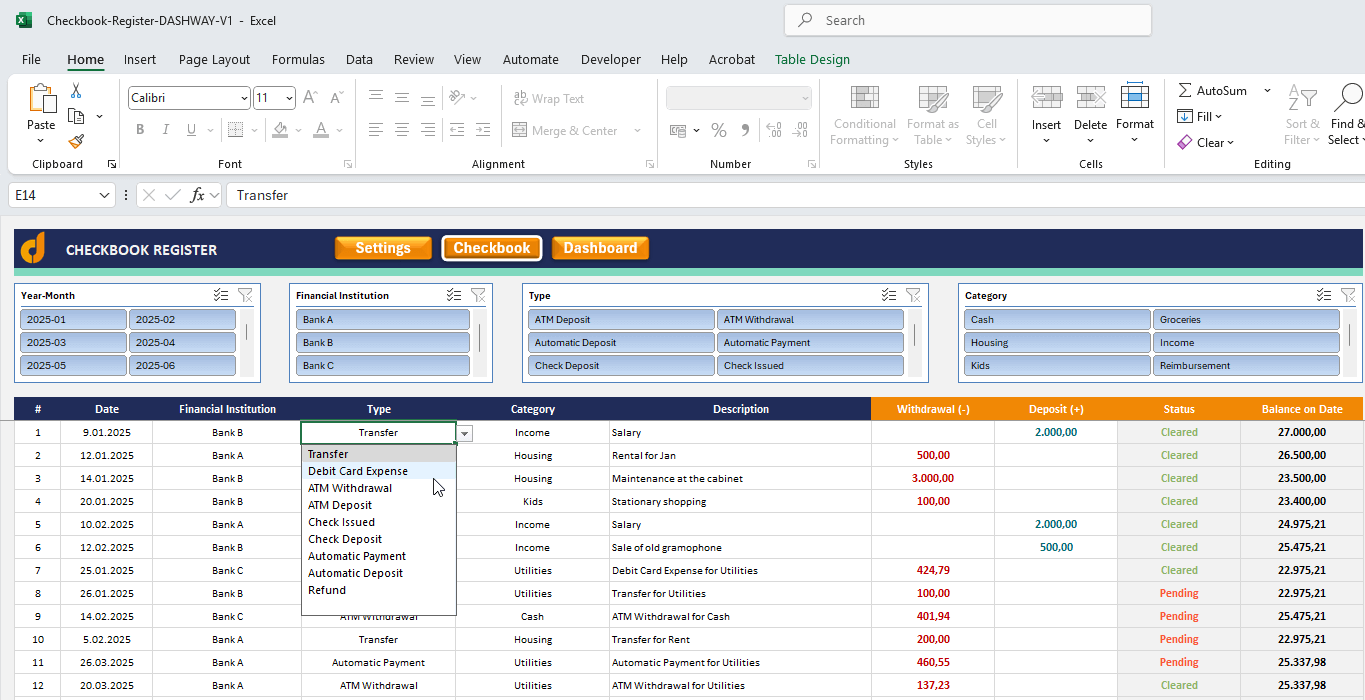Open the Sort & Filter menu
1365x700 pixels.
1301,116
